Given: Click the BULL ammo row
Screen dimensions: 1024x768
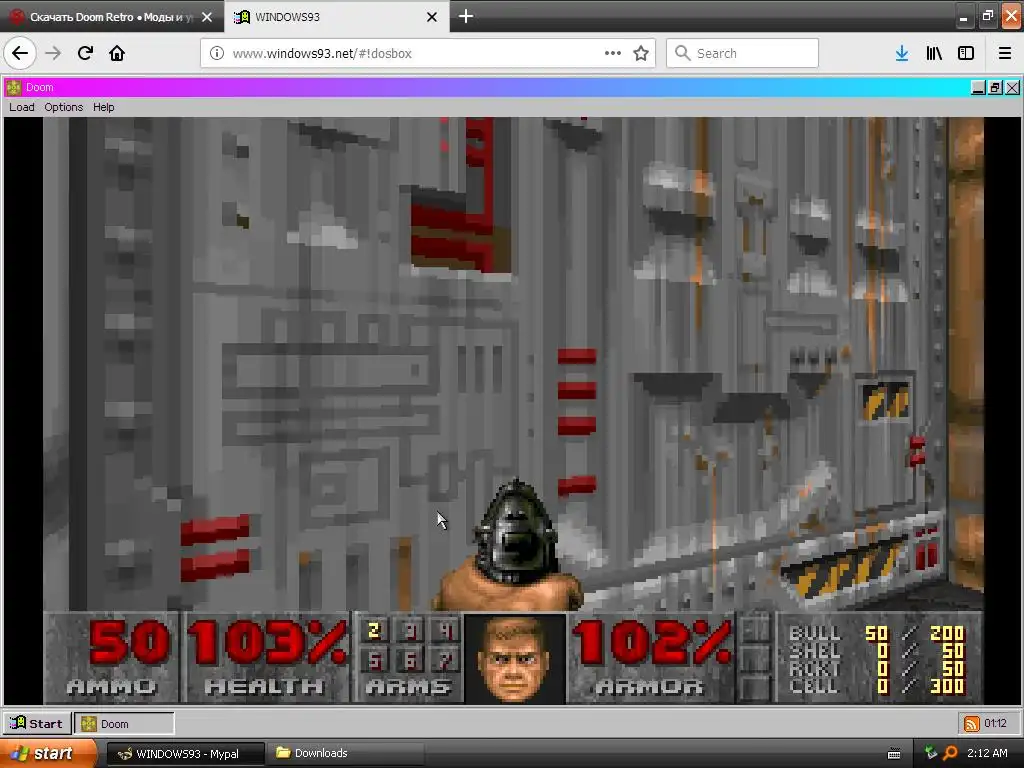Looking at the screenshot, I should [877, 633].
